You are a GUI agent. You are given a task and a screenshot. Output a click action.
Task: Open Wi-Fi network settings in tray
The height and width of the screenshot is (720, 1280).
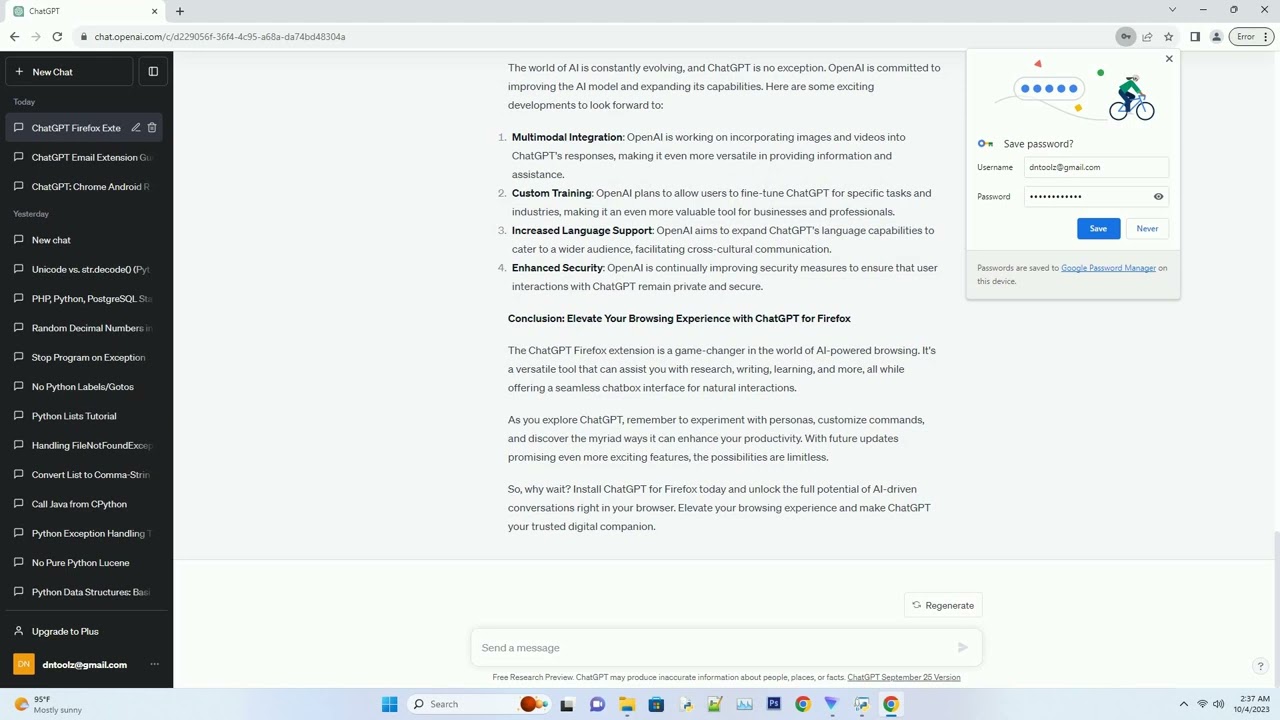coord(1202,704)
